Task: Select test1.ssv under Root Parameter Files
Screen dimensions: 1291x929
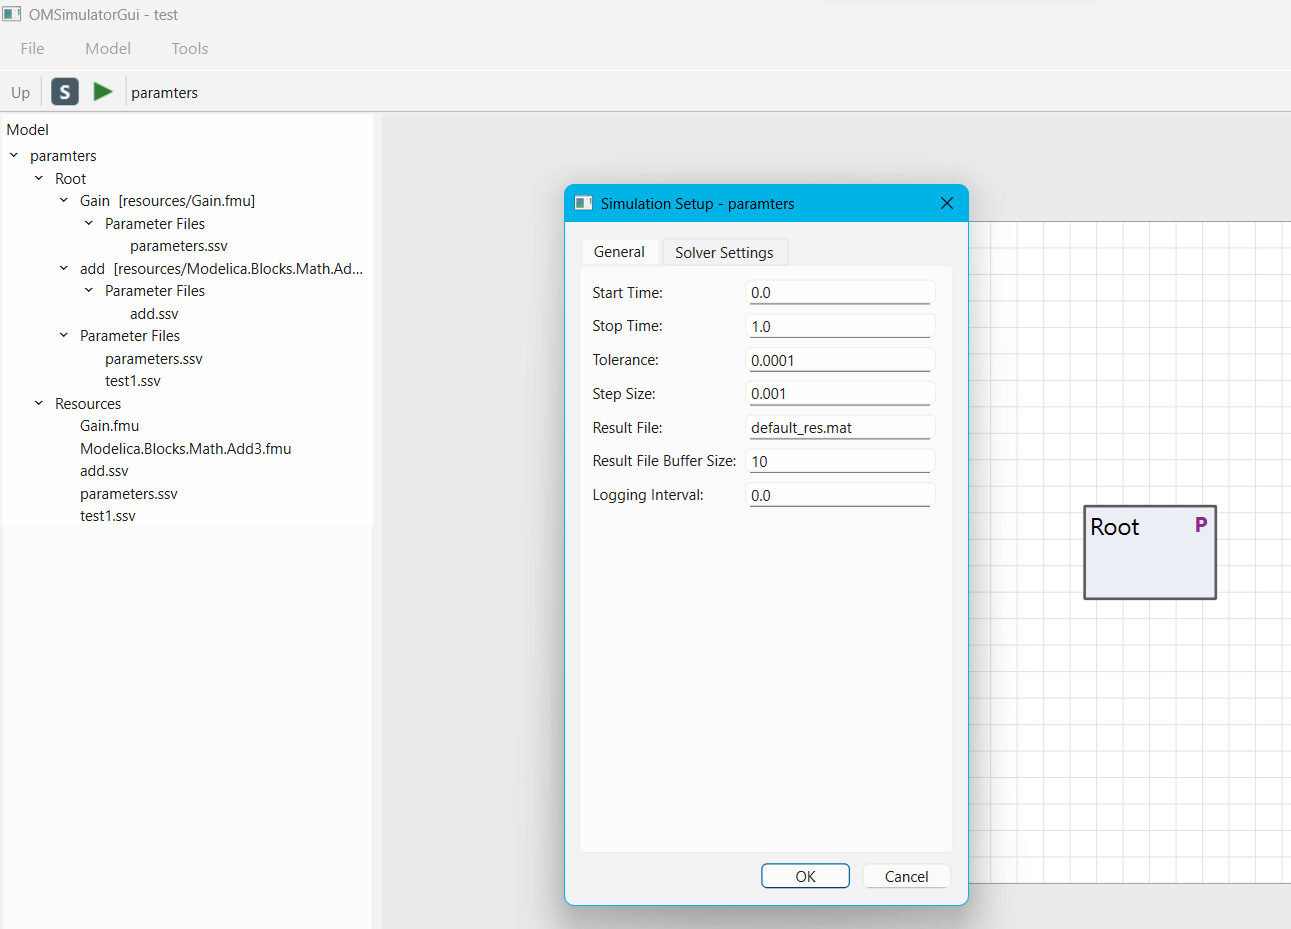Action: (x=133, y=381)
